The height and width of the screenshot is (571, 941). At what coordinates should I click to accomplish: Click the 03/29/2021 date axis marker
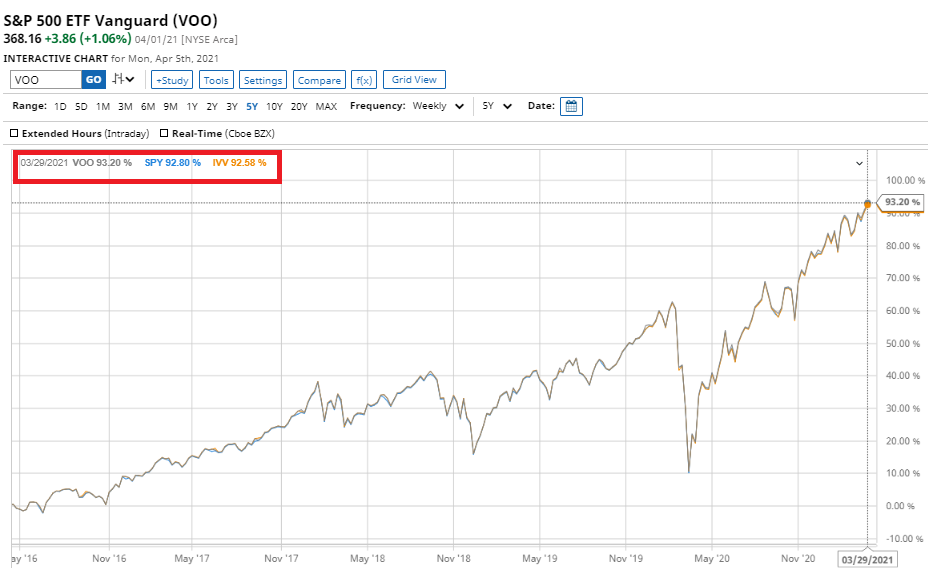pyautogui.click(x=867, y=560)
